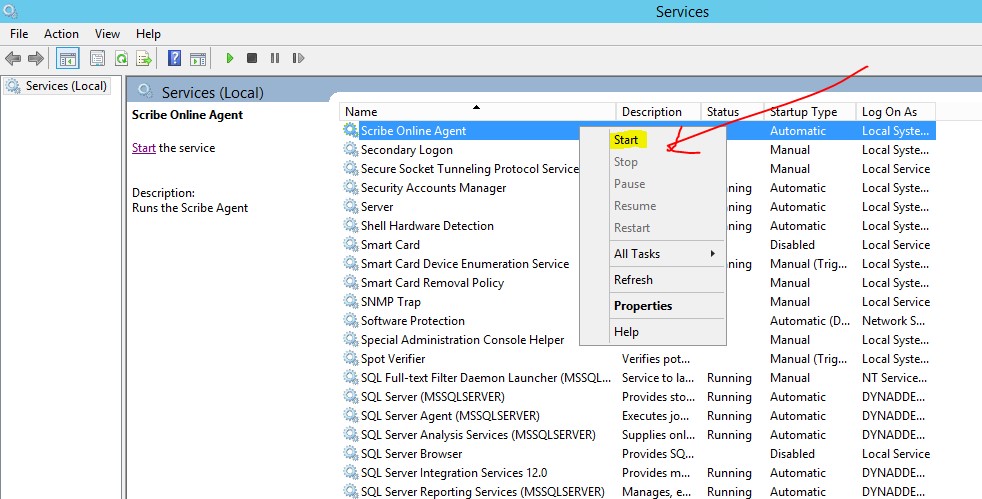This screenshot has width=982, height=499.
Task: Select the Secure Socket Tunneling Protocol Service row
Action: 470,168
